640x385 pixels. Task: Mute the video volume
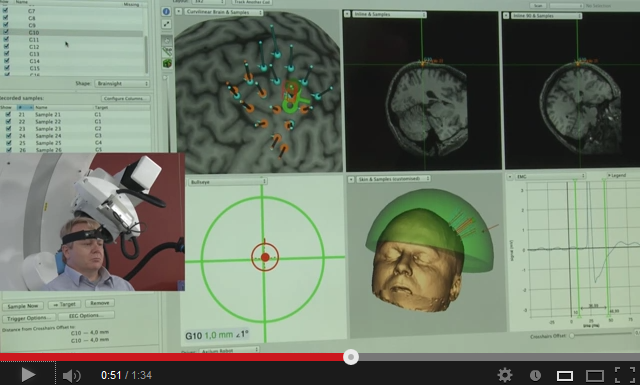[x=71, y=376]
